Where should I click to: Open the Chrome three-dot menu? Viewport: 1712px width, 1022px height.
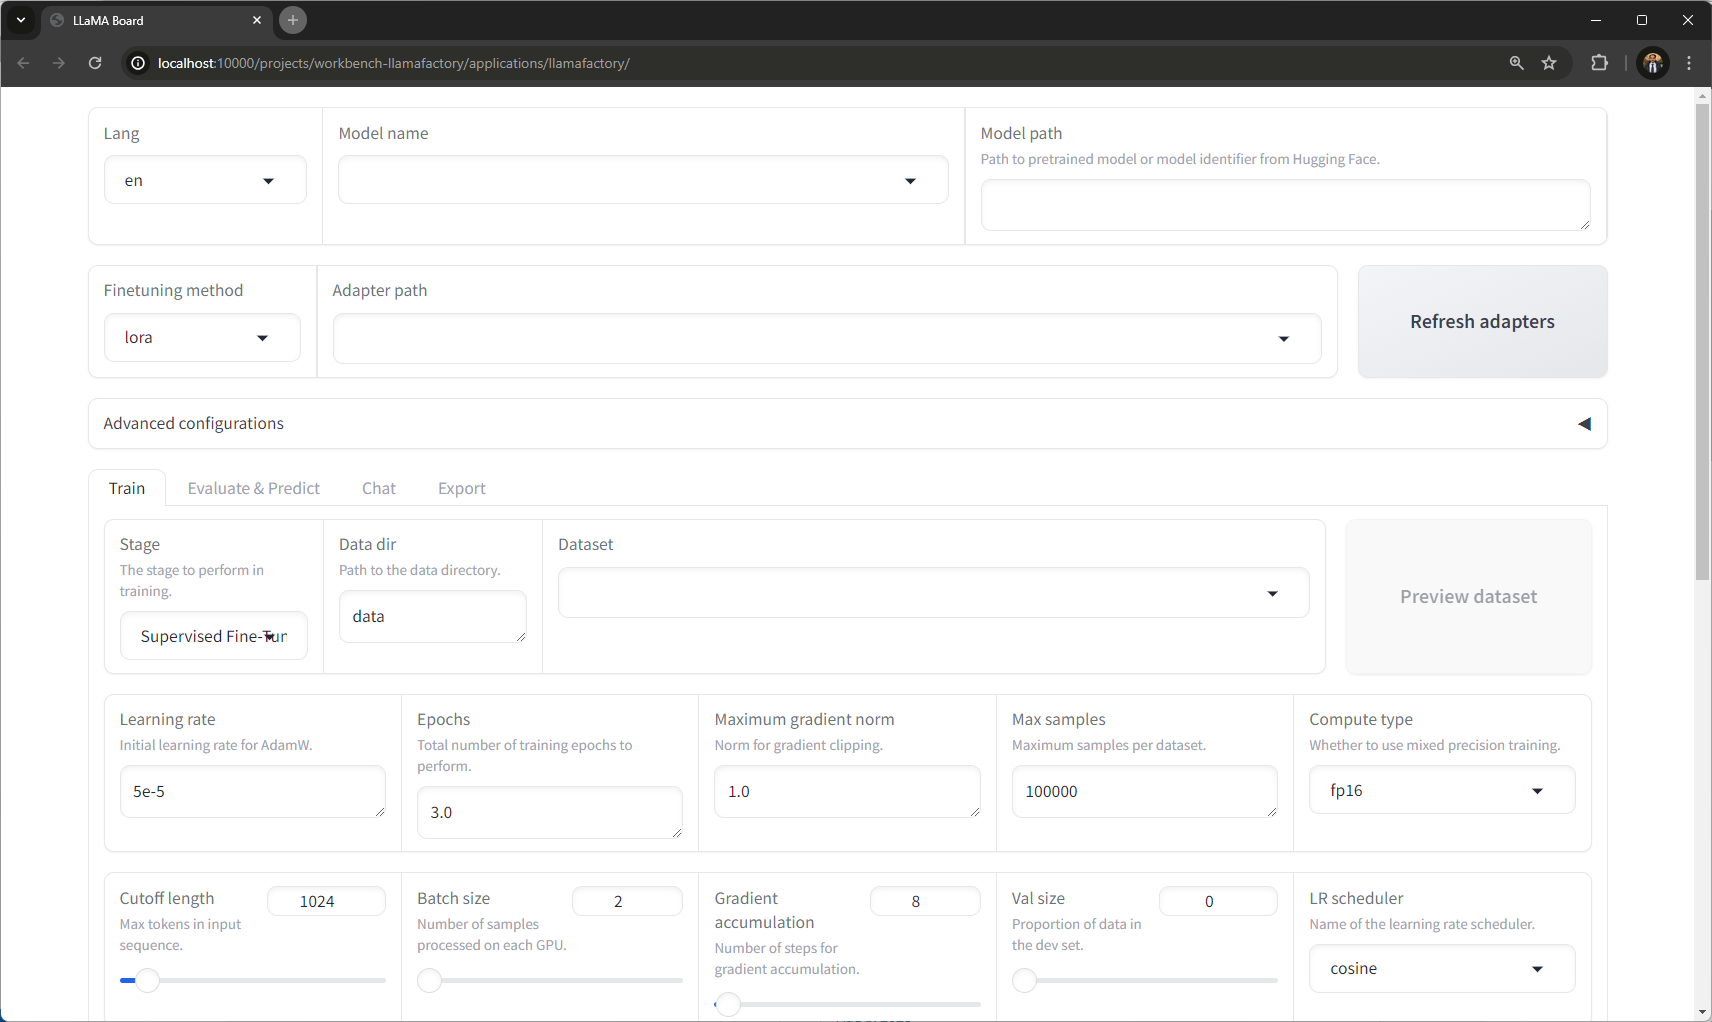click(1689, 63)
